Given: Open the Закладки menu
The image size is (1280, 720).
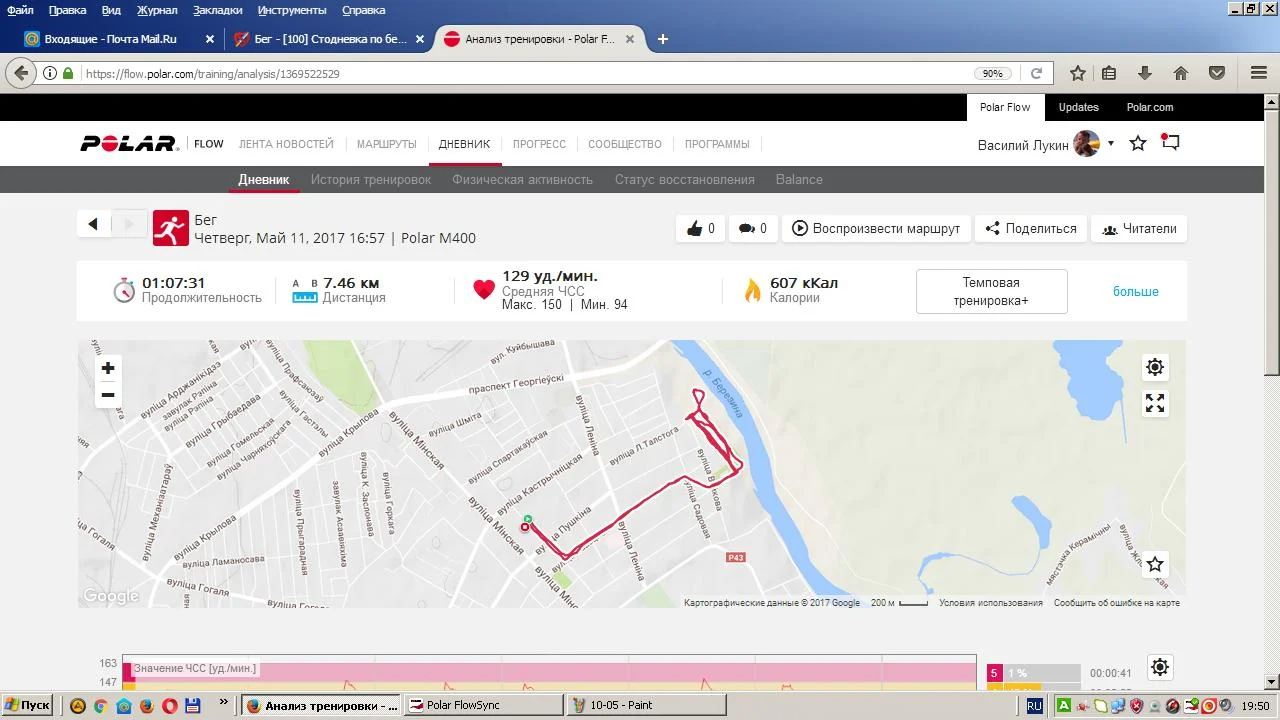Looking at the screenshot, I should 217,10.
